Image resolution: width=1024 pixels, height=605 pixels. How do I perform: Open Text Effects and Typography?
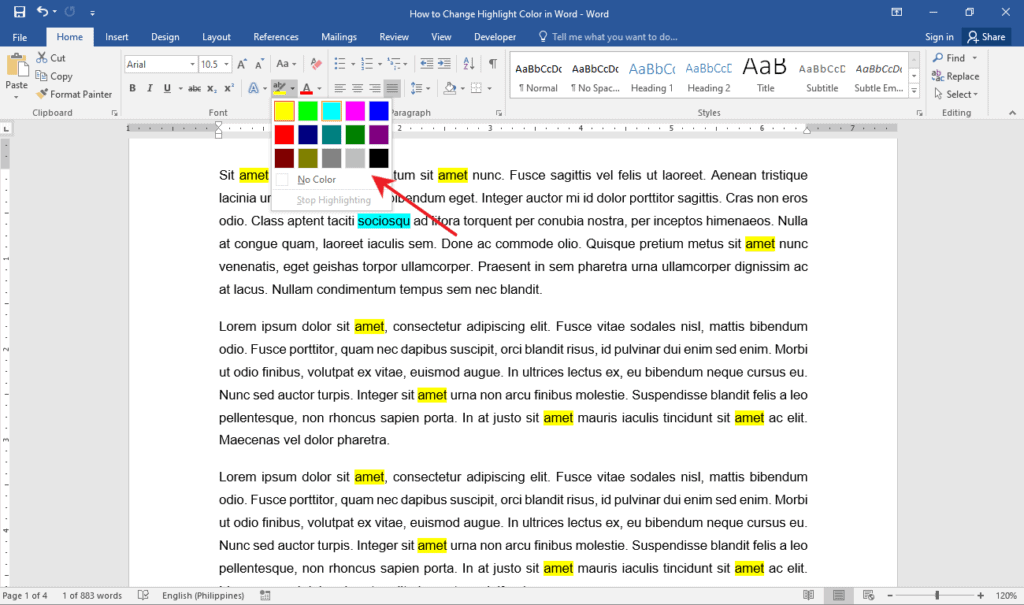tap(253, 88)
